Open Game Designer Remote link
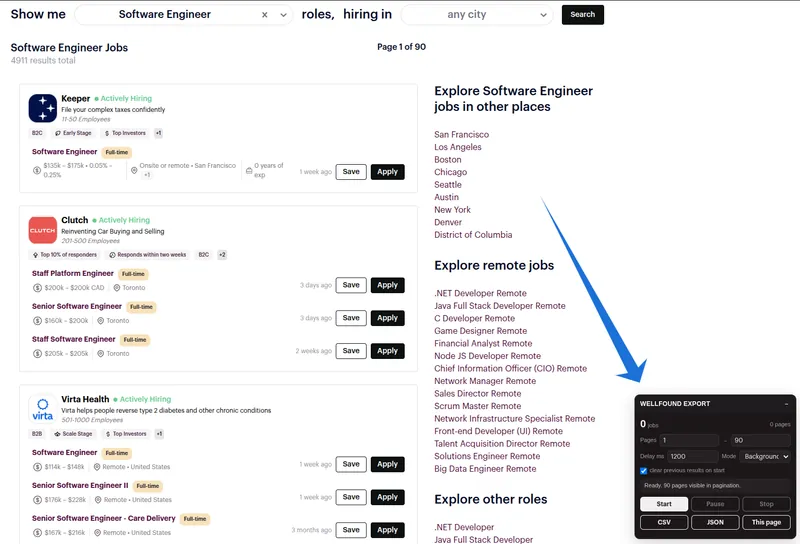Screen dimensions: 800x544 click(x=481, y=331)
